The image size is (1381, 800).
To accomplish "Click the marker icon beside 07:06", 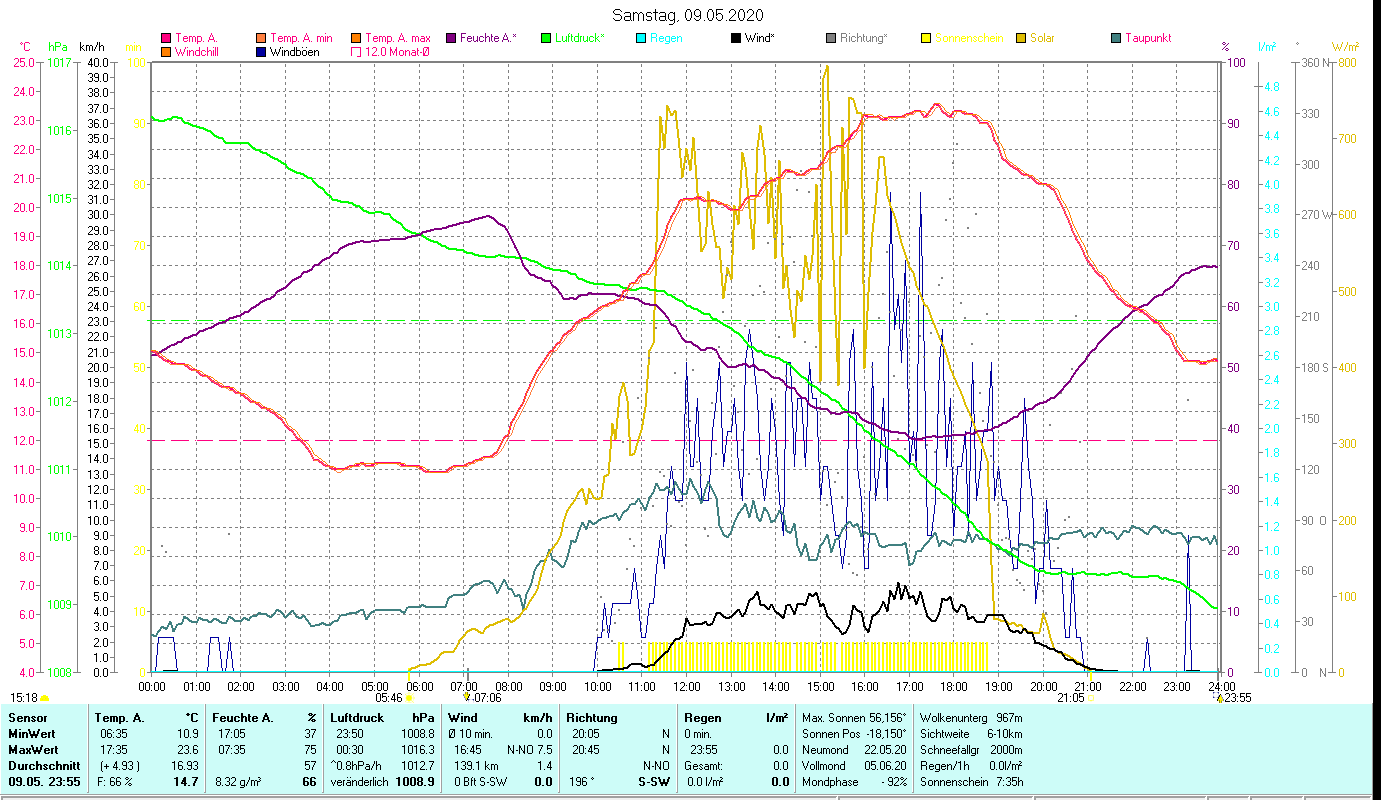I will pyautogui.click(x=466, y=698).
